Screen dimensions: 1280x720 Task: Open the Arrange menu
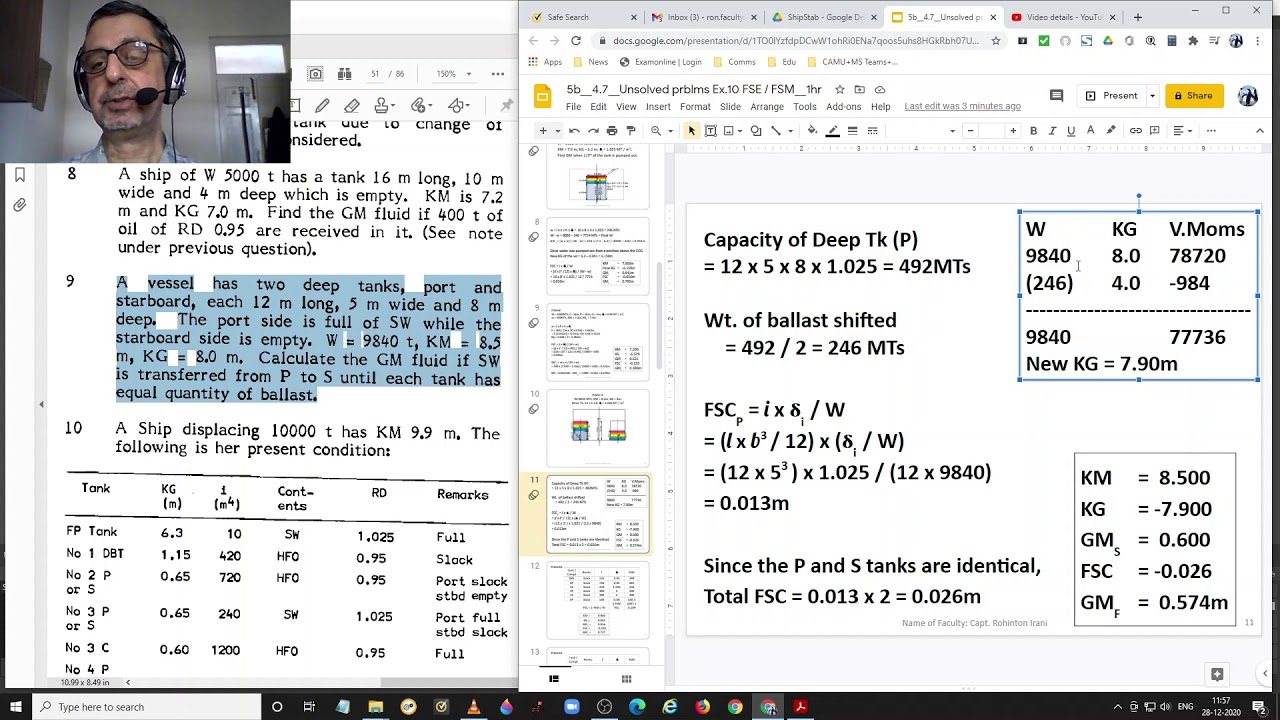pos(767,107)
